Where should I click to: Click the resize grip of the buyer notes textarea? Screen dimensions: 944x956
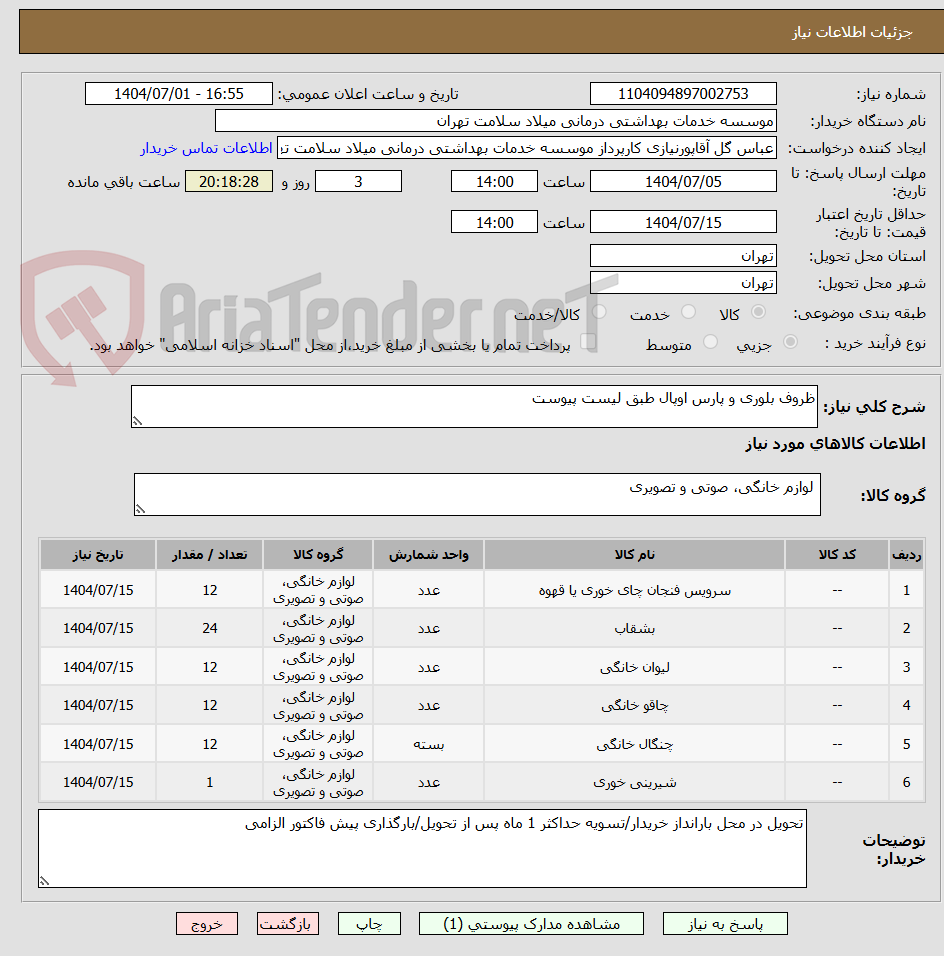(x=45, y=881)
